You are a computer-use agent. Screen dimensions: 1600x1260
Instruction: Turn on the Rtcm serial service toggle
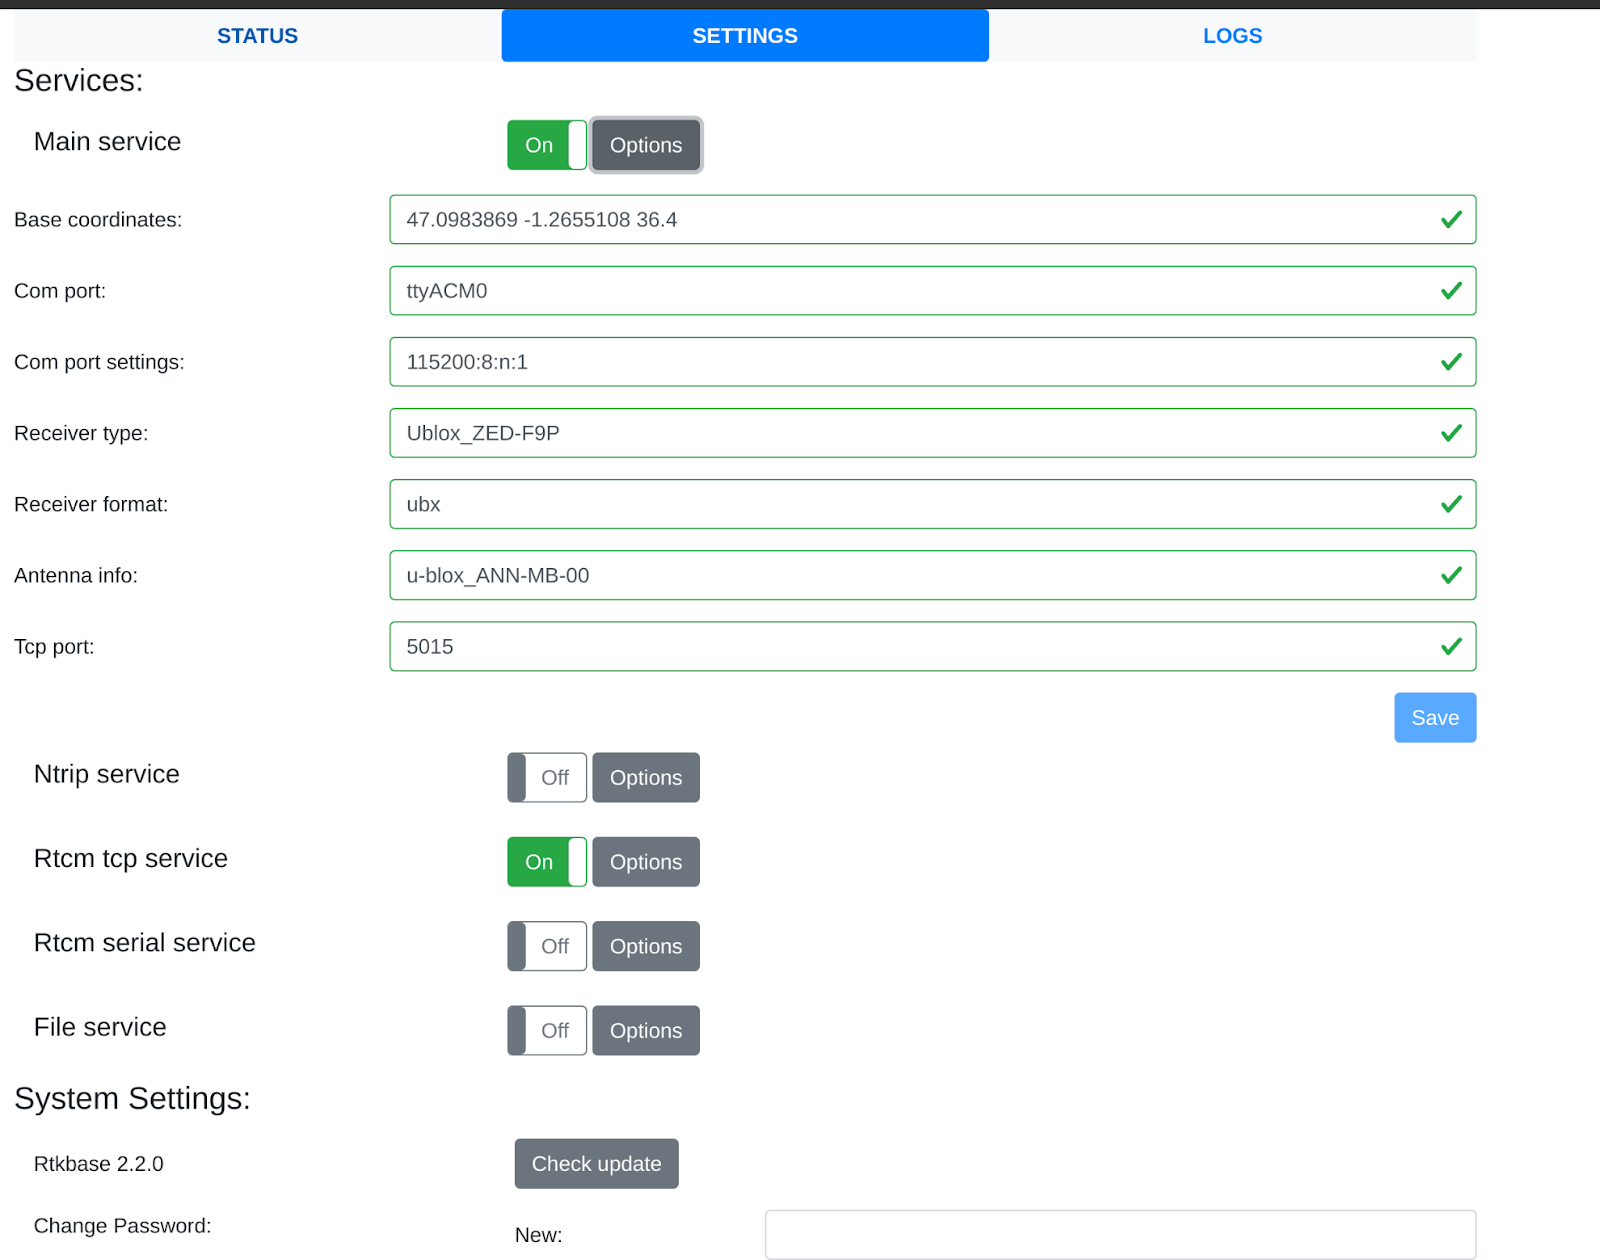547,946
